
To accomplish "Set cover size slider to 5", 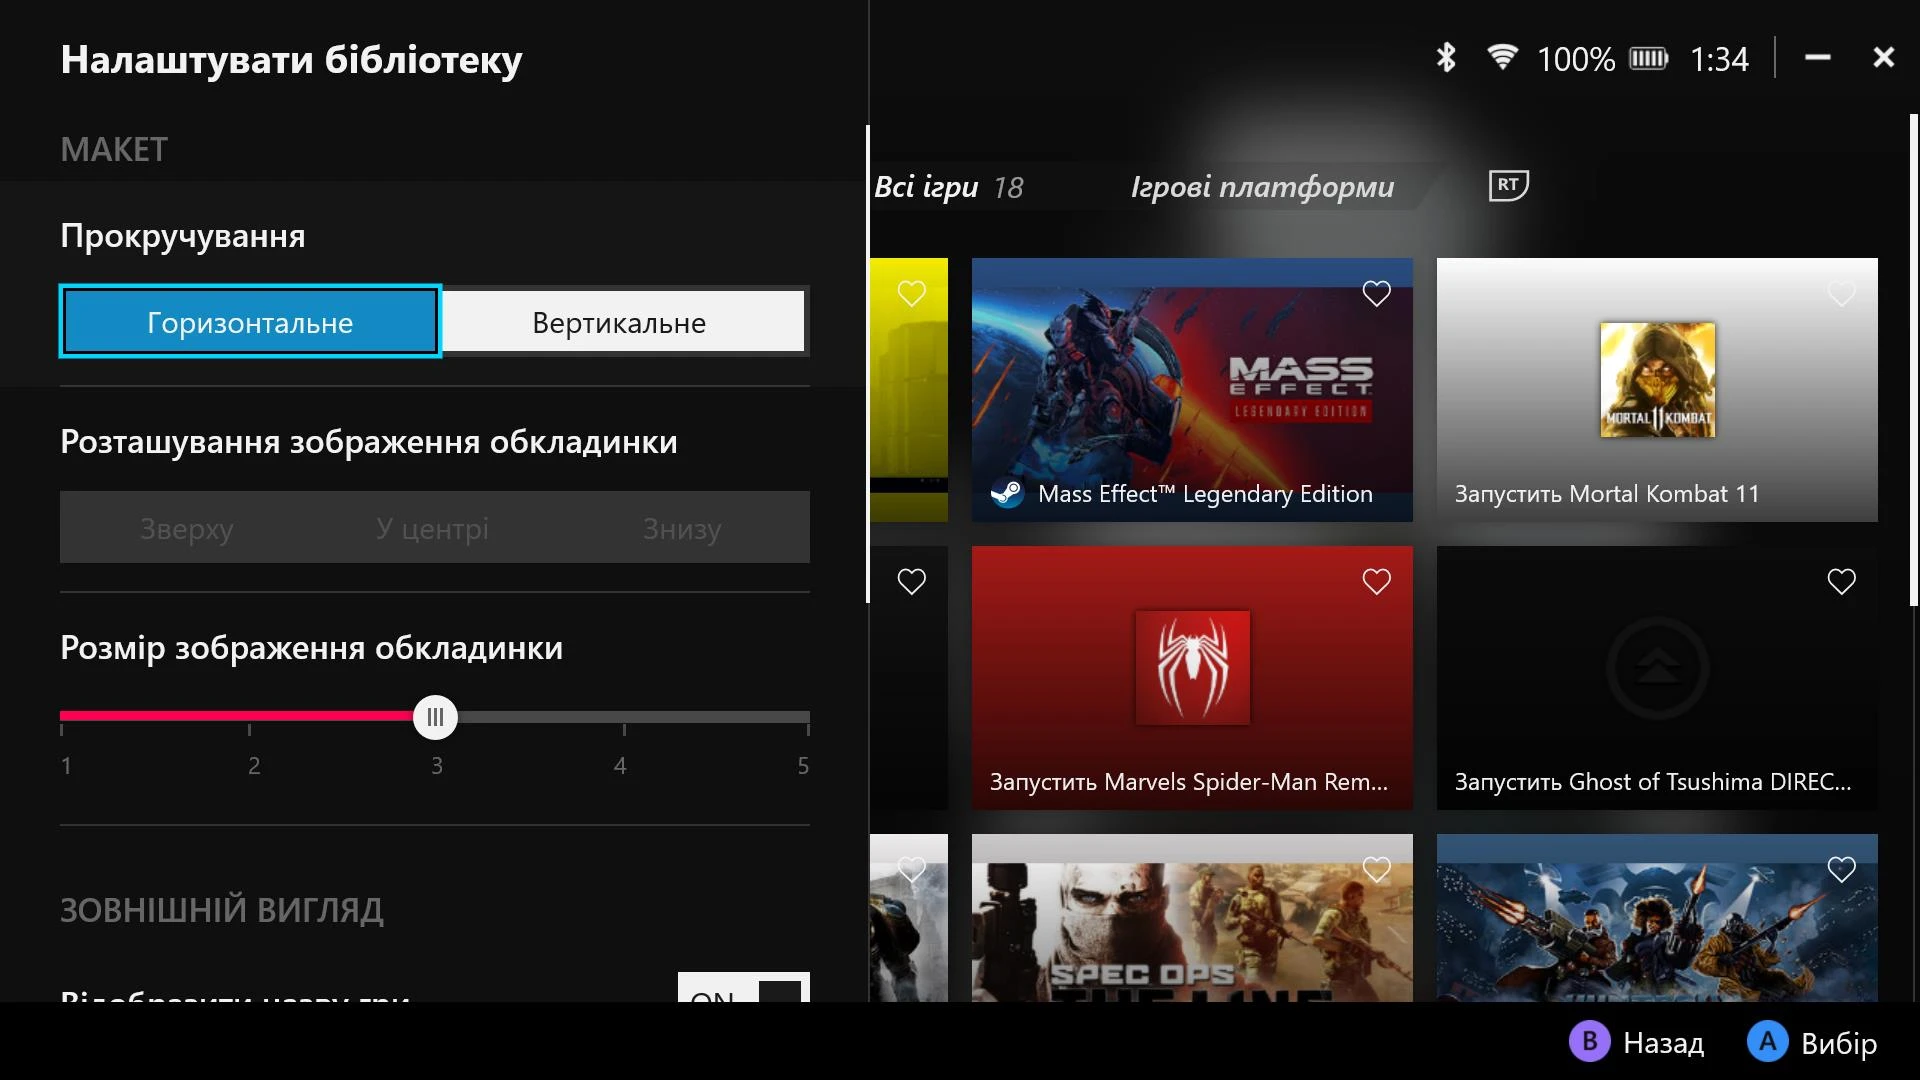I will point(807,717).
